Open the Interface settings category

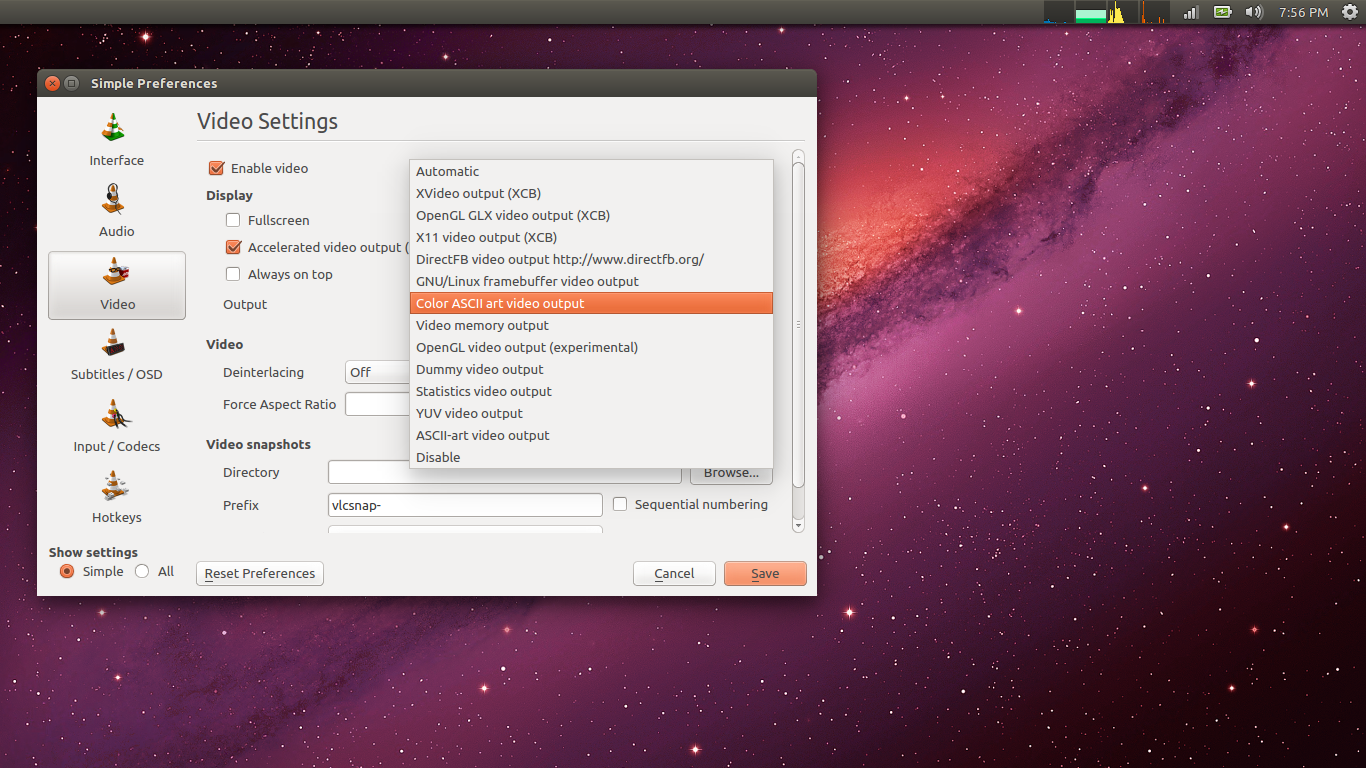tap(117, 140)
